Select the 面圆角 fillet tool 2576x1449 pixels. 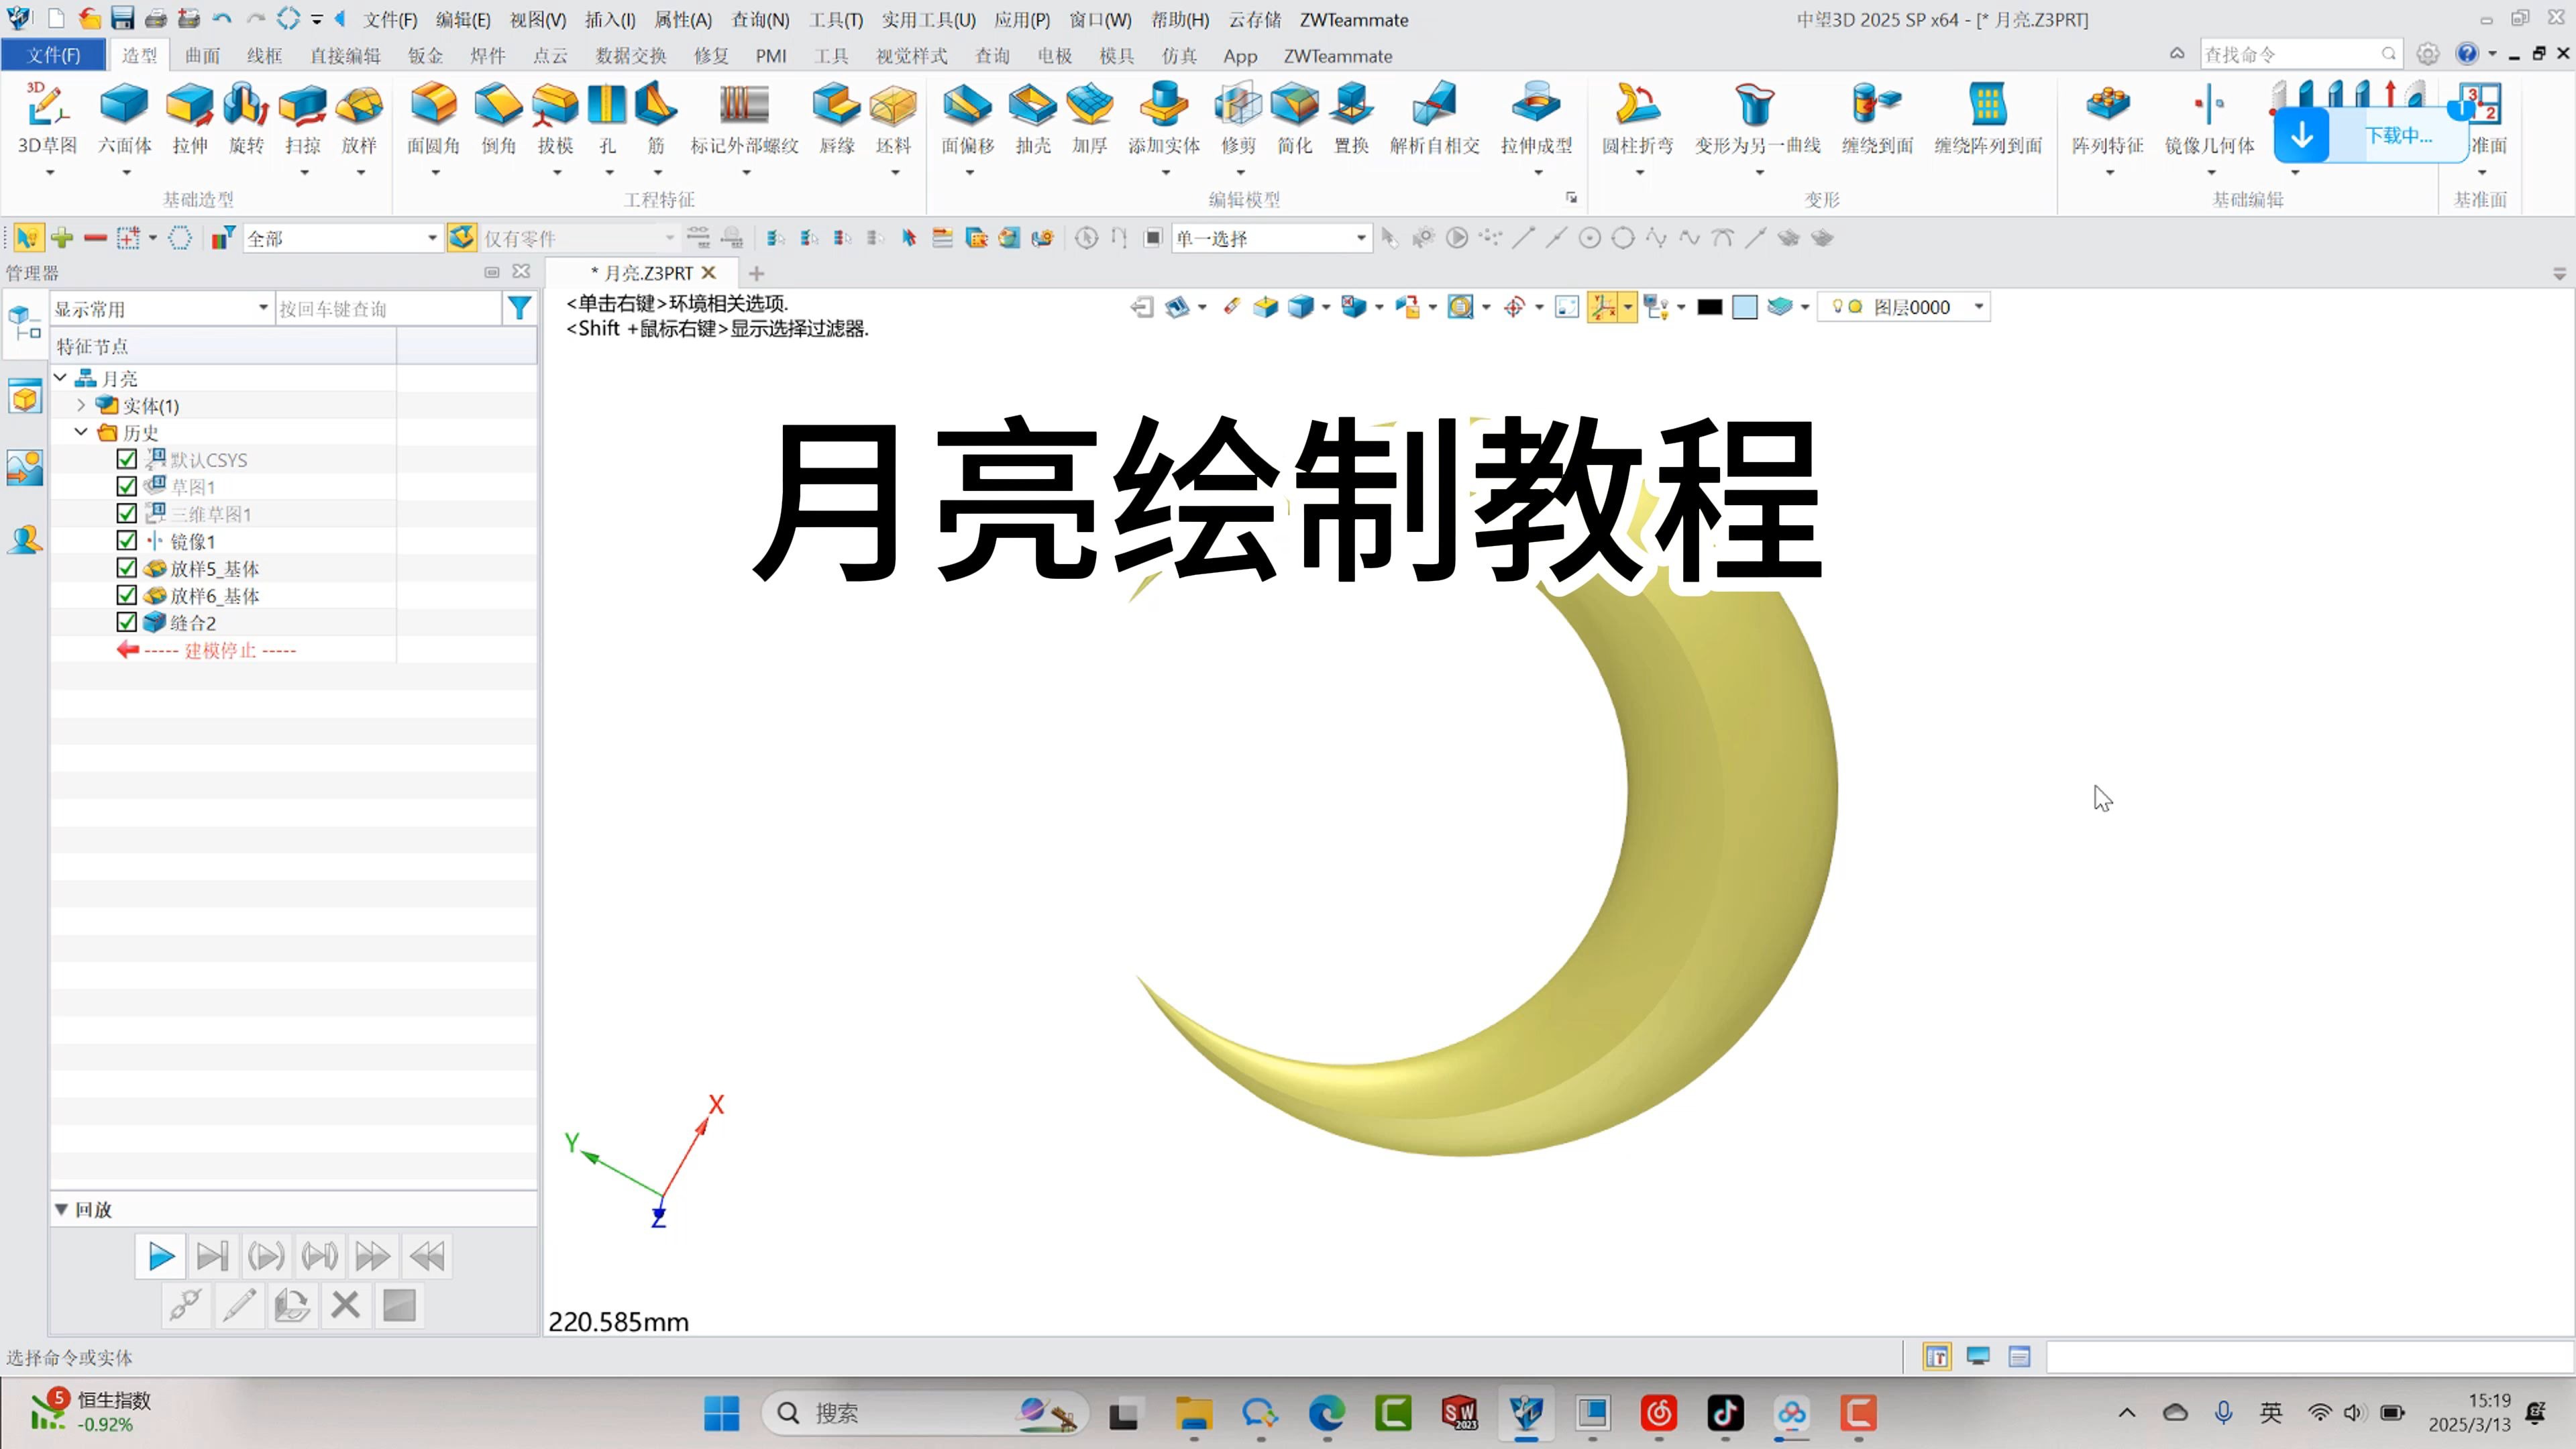click(x=434, y=120)
